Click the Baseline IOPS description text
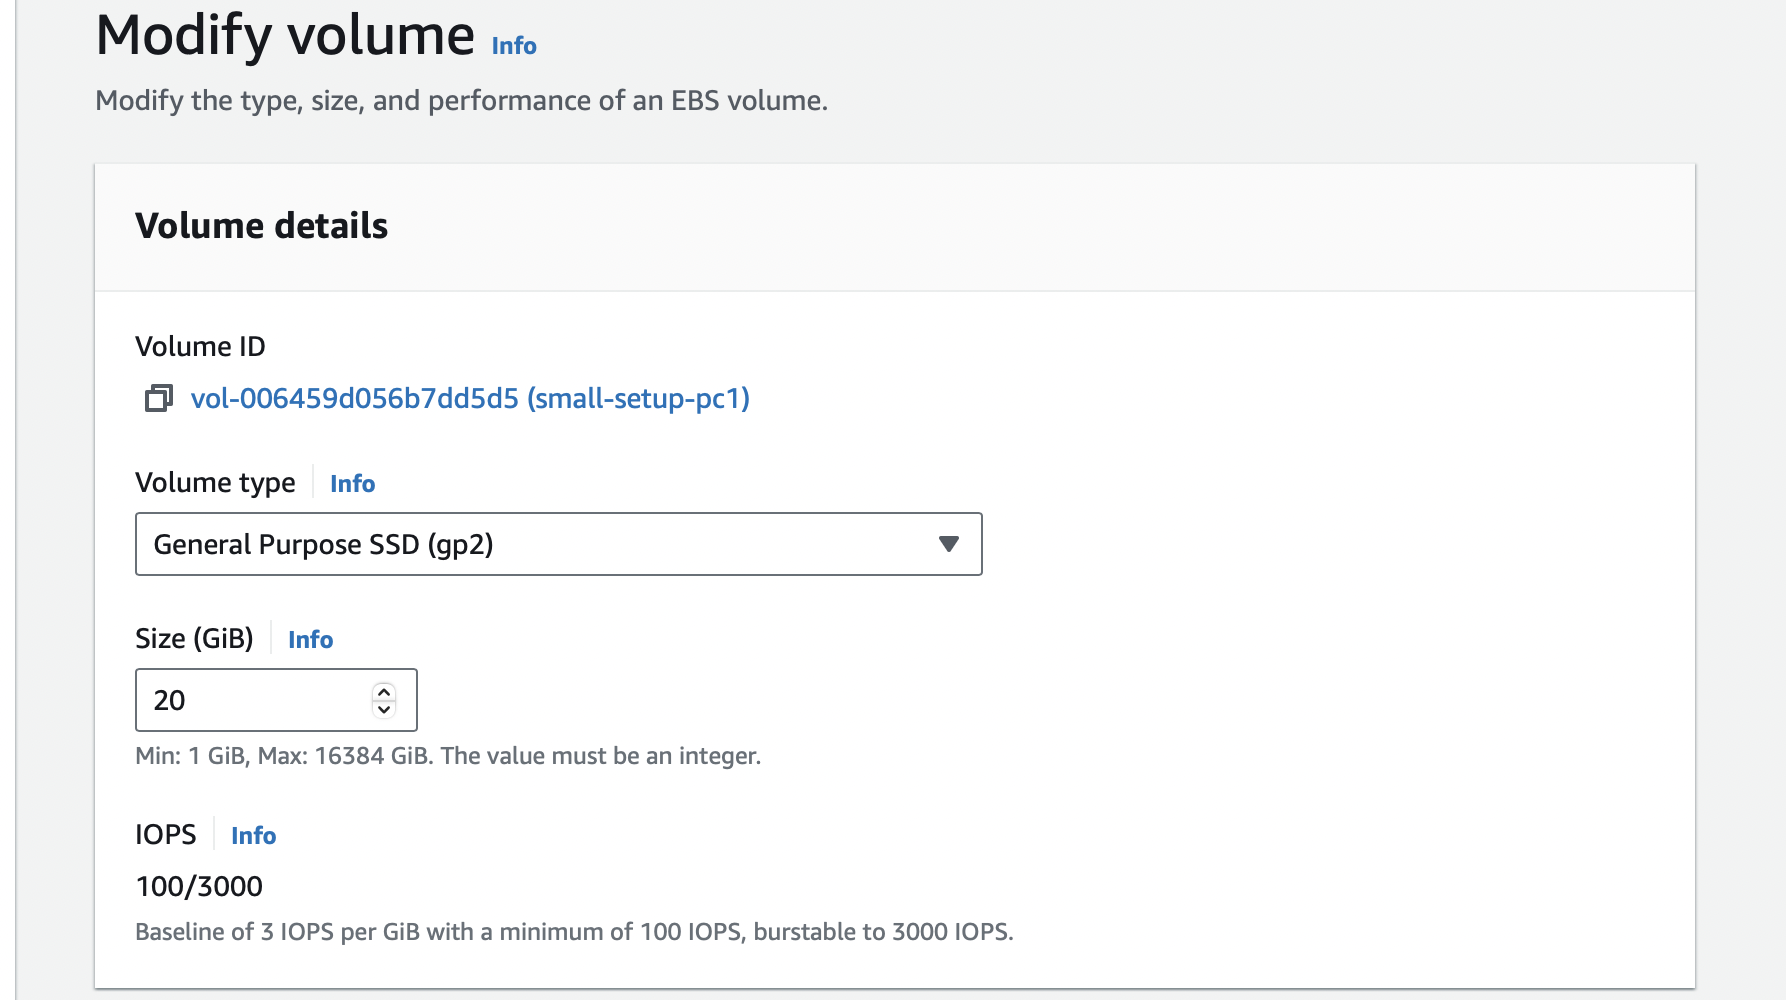 (574, 932)
